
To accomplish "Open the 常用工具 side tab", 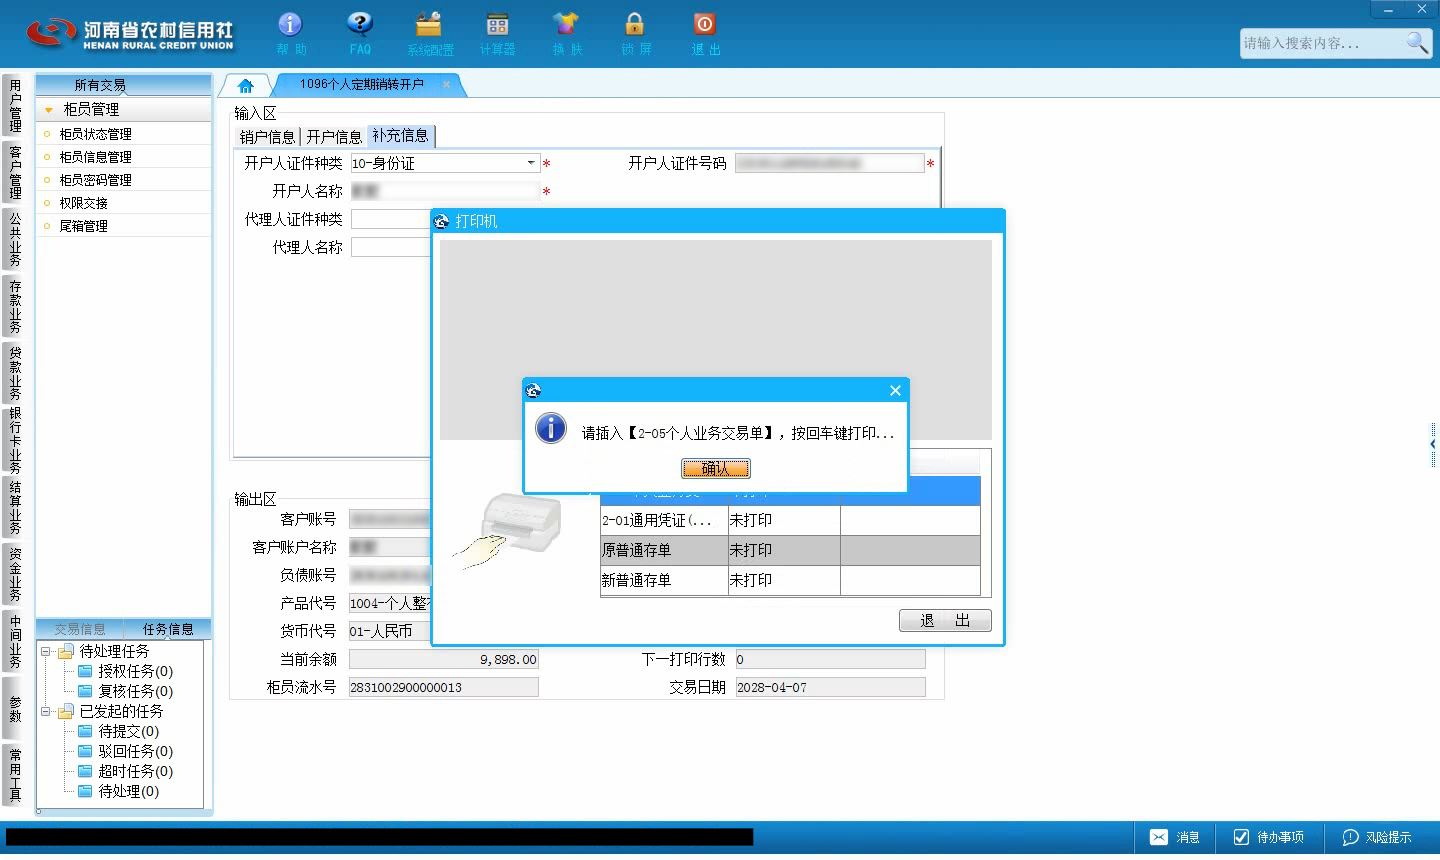I will (x=14, y=775).
